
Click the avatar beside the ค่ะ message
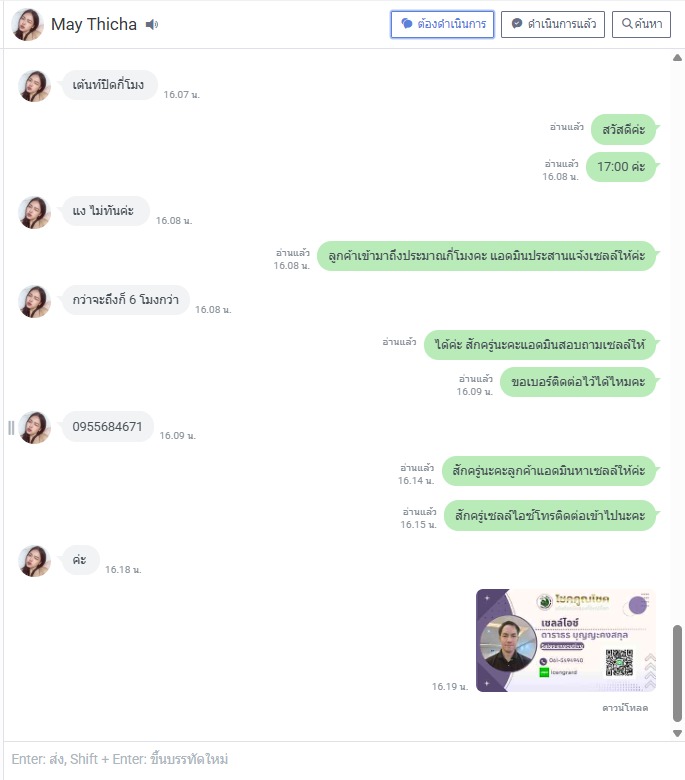[x=34, y=561]
